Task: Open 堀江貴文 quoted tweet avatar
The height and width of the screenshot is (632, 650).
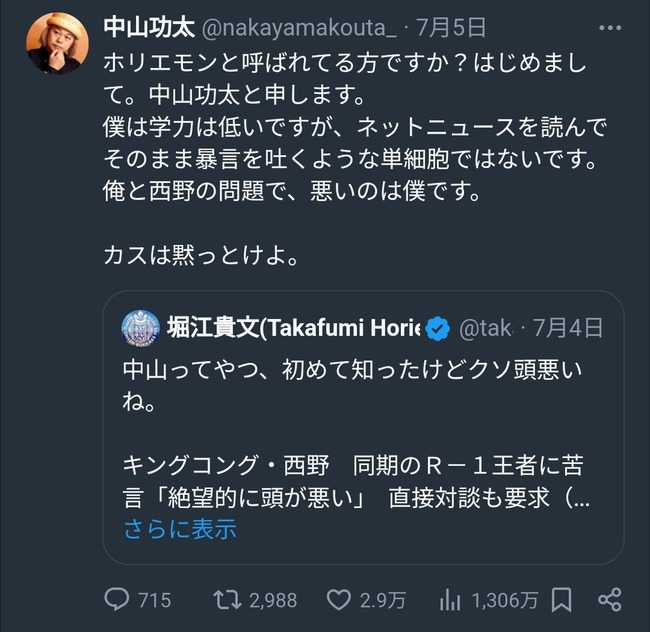Action: tap(141, 328)
